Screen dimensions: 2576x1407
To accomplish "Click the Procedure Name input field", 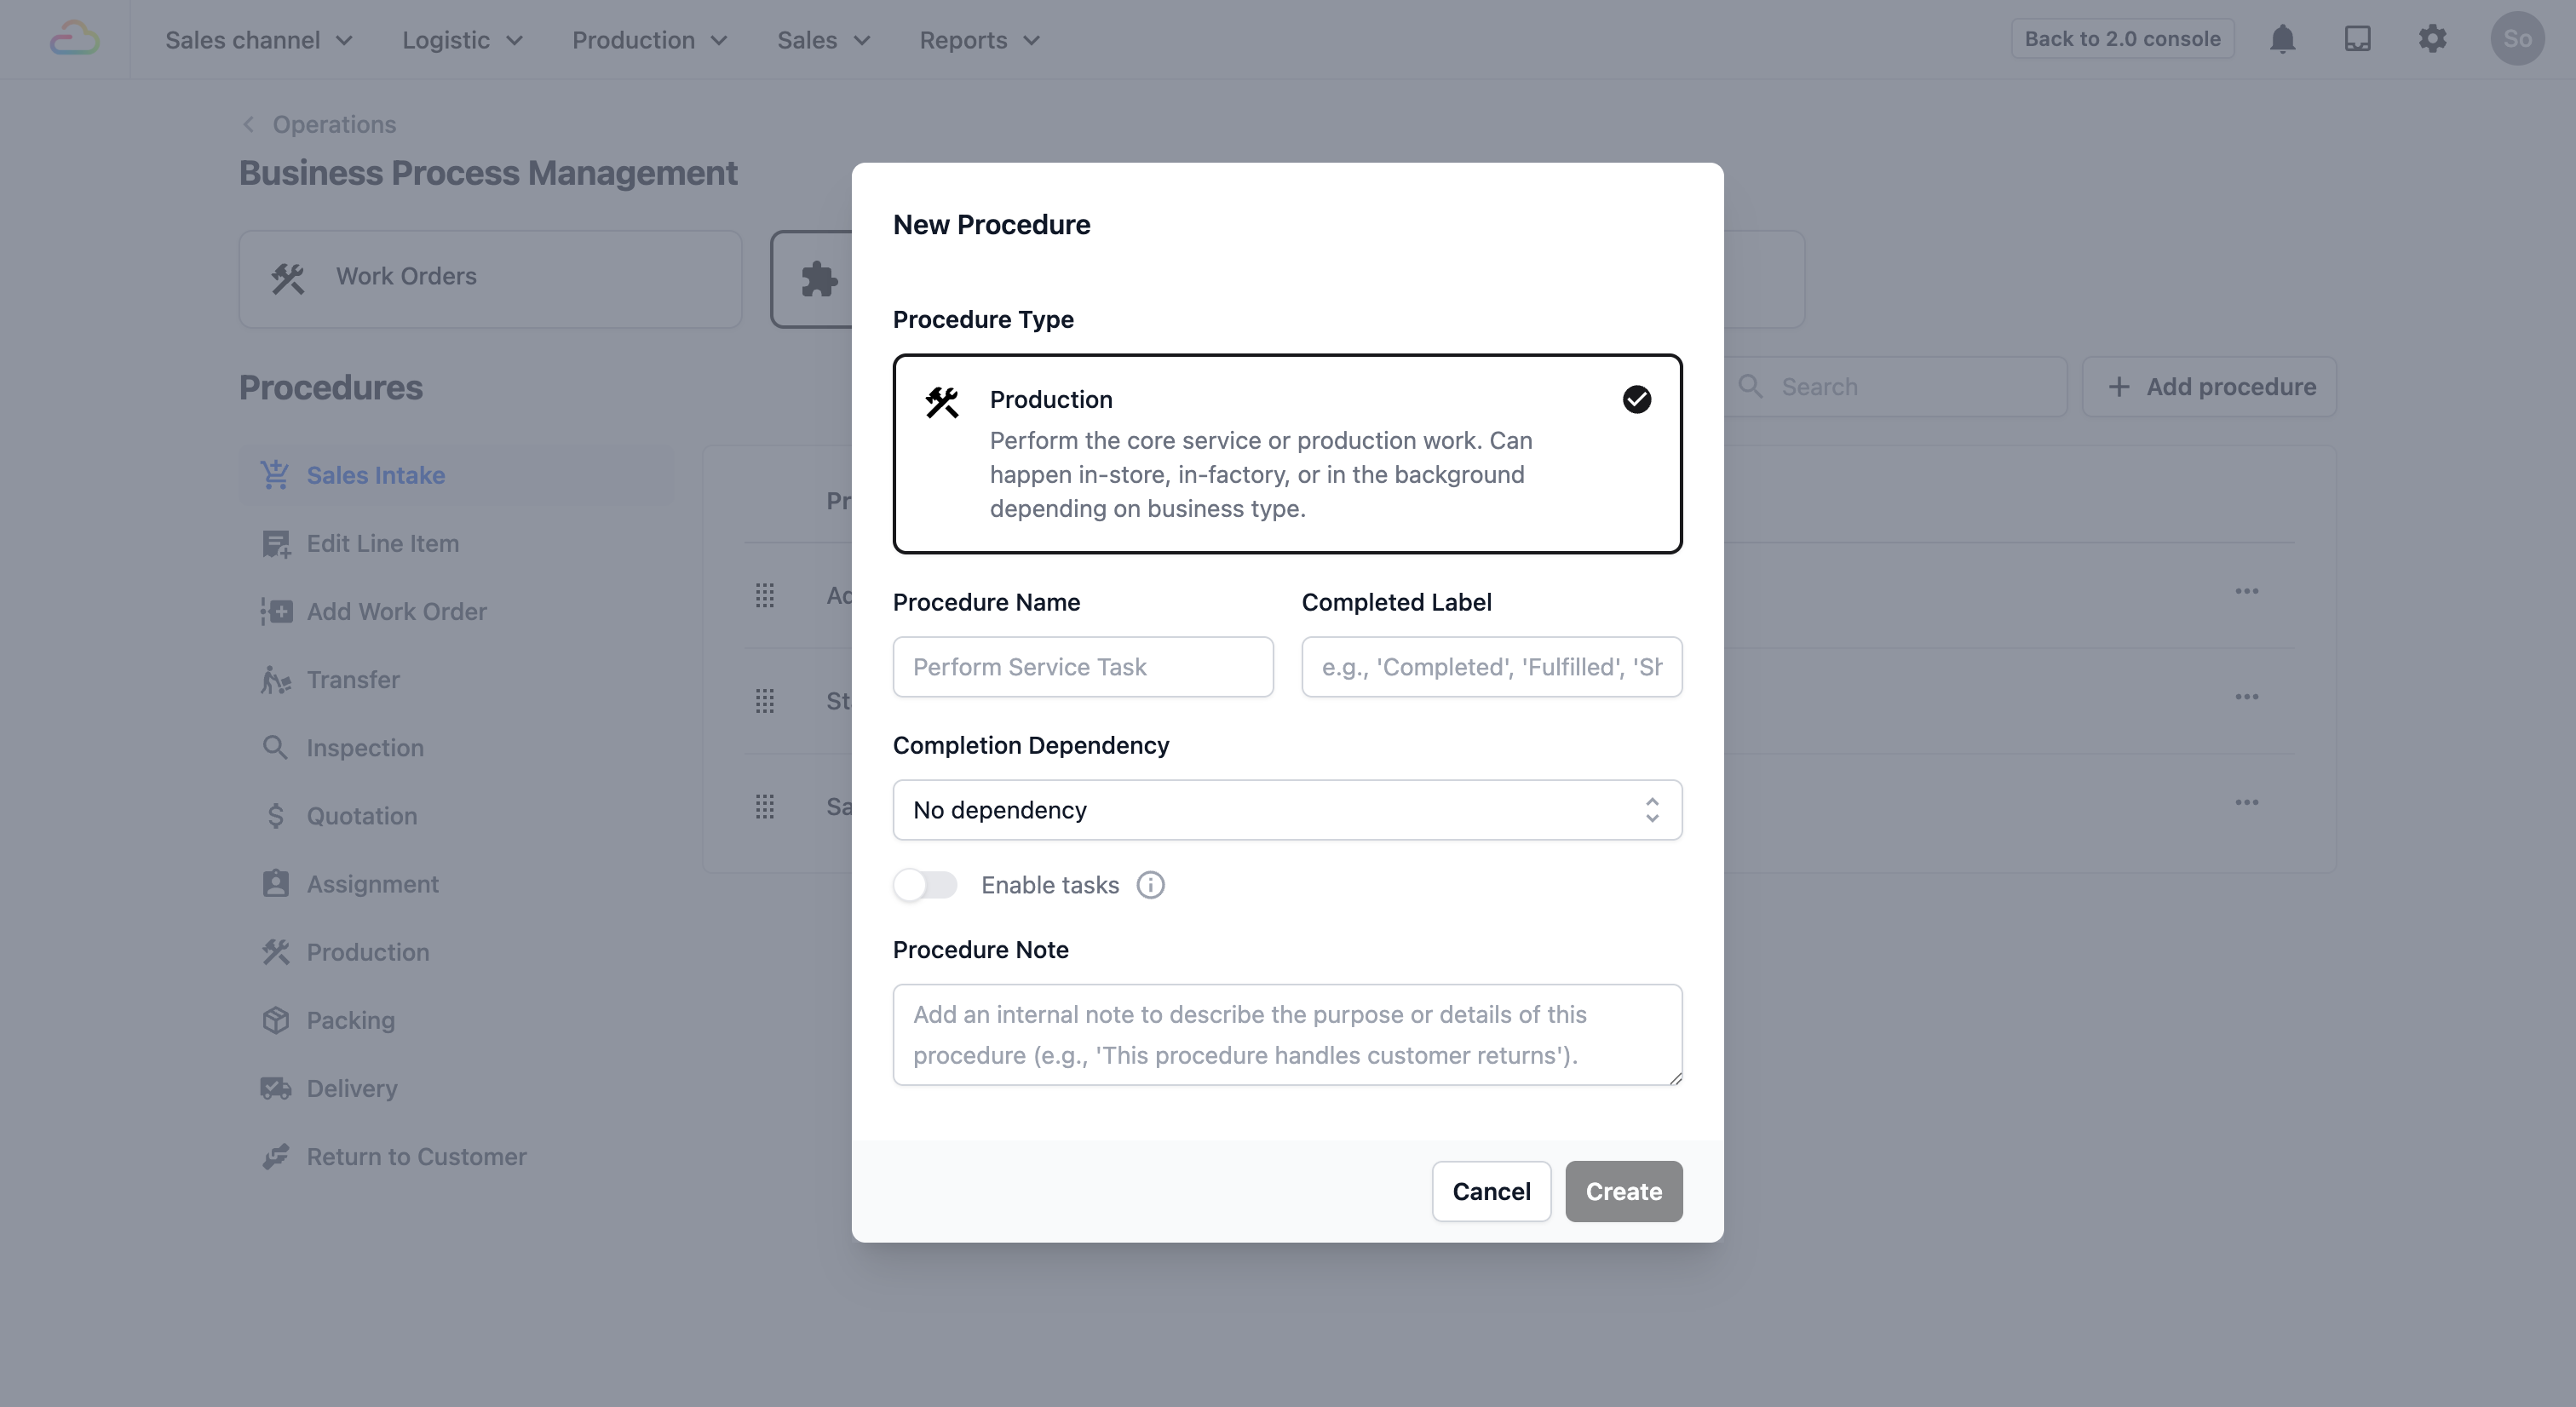I will 1082,667.
